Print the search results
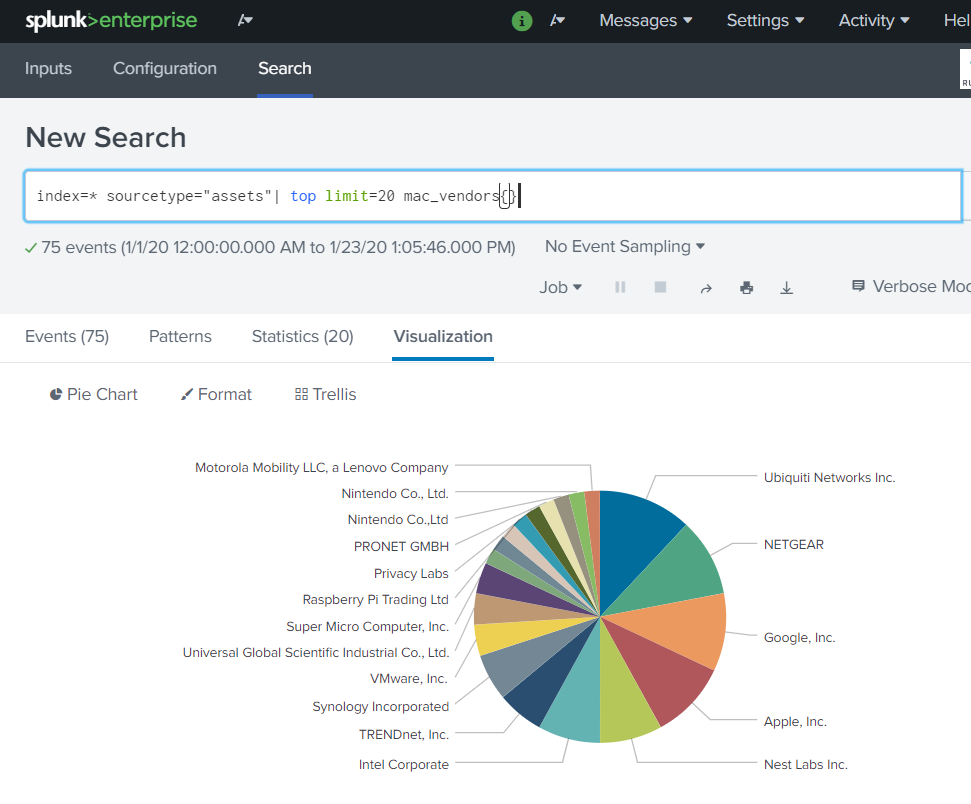This screenshot has height=804, width=971. (x=746, y=288)
